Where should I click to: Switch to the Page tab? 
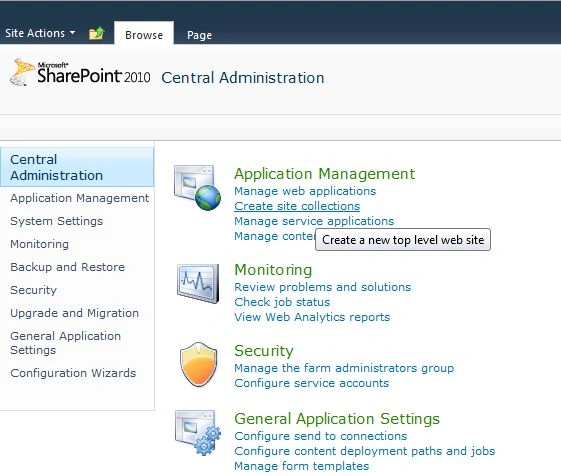coord(199,35)
